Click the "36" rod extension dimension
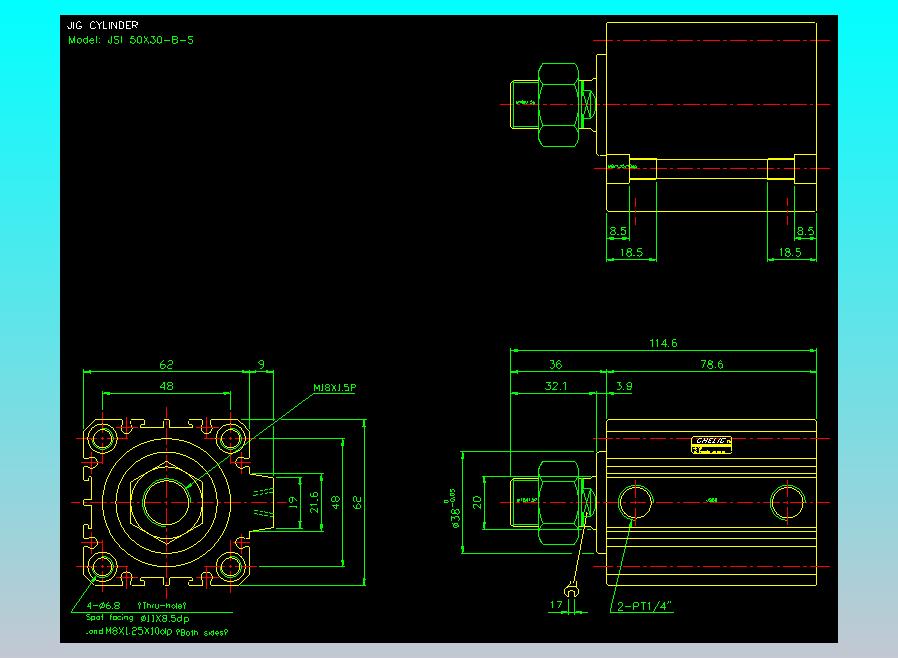898x658 pixels. click(x=556, y=364)
